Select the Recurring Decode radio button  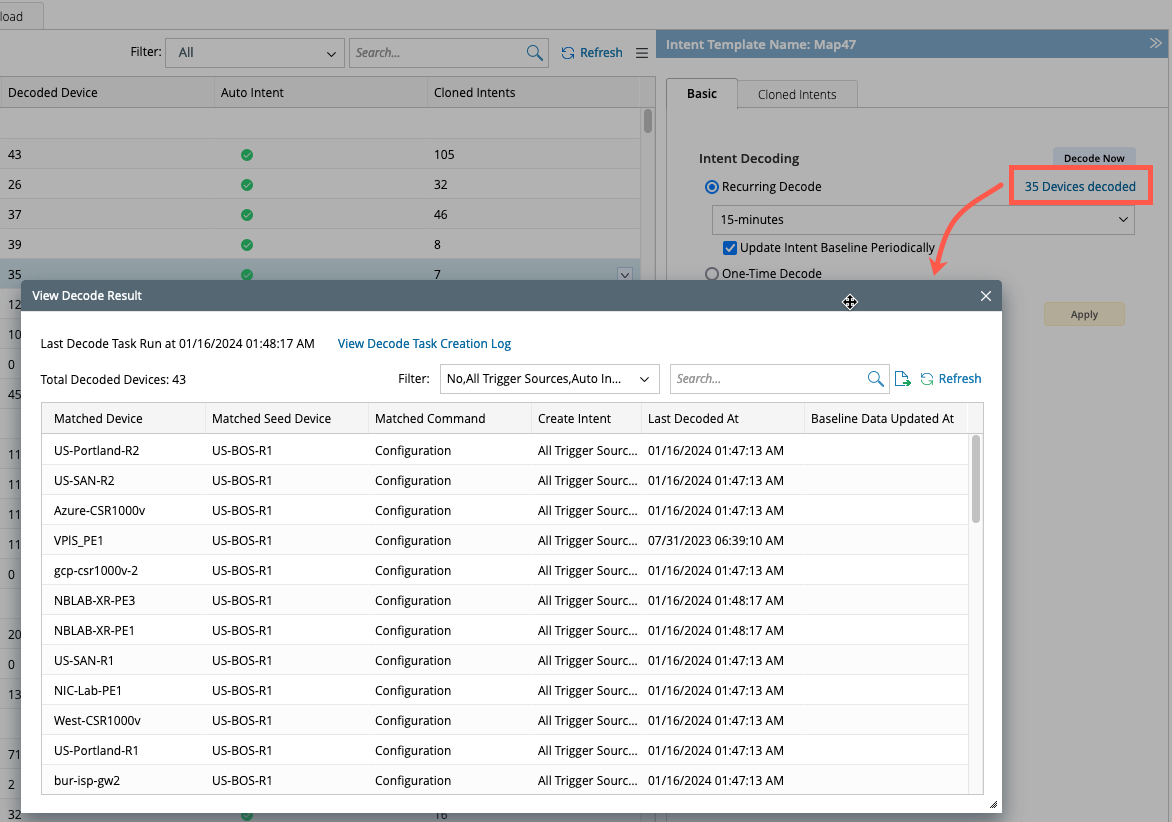pyautogui.click(x=712, y=187)
